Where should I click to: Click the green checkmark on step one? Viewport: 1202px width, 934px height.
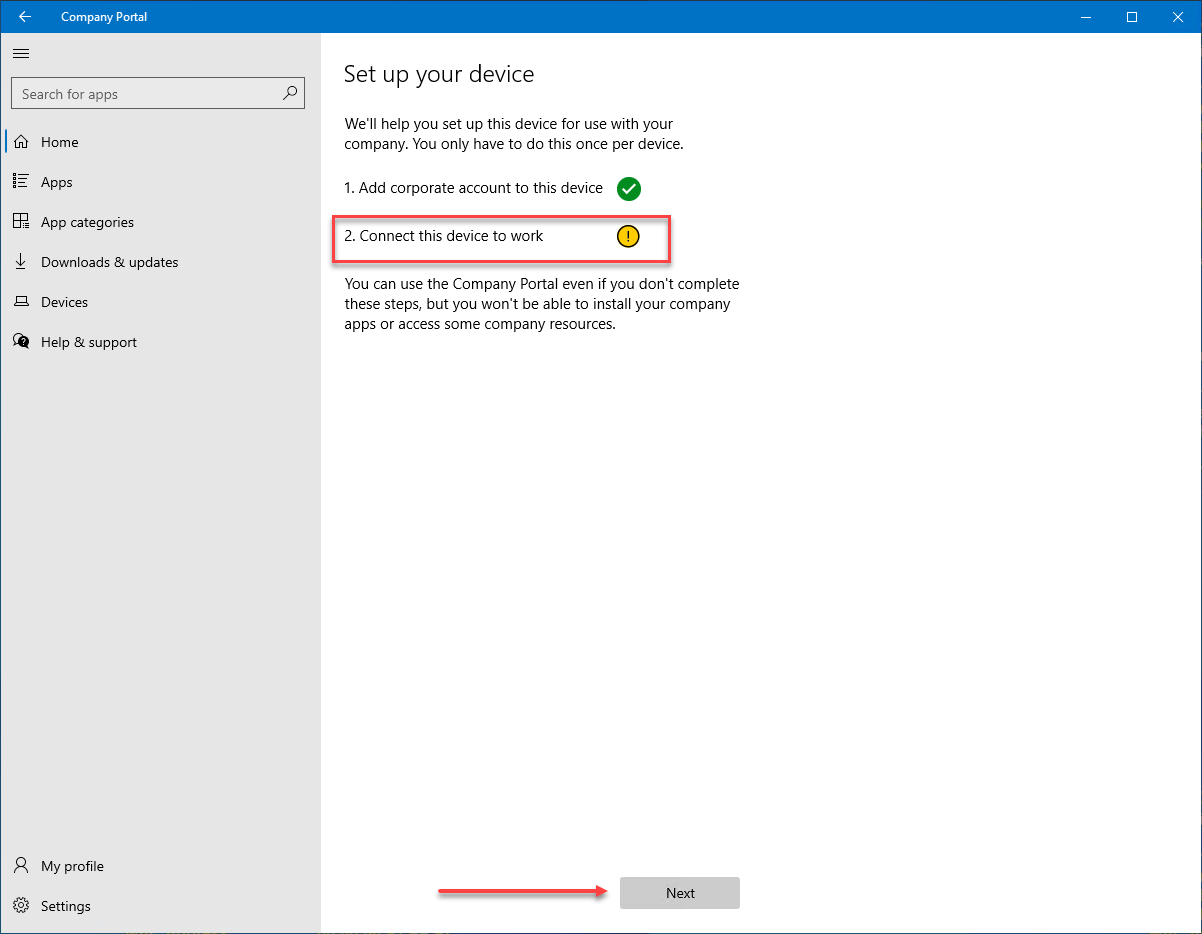click(x=629, y=188)
